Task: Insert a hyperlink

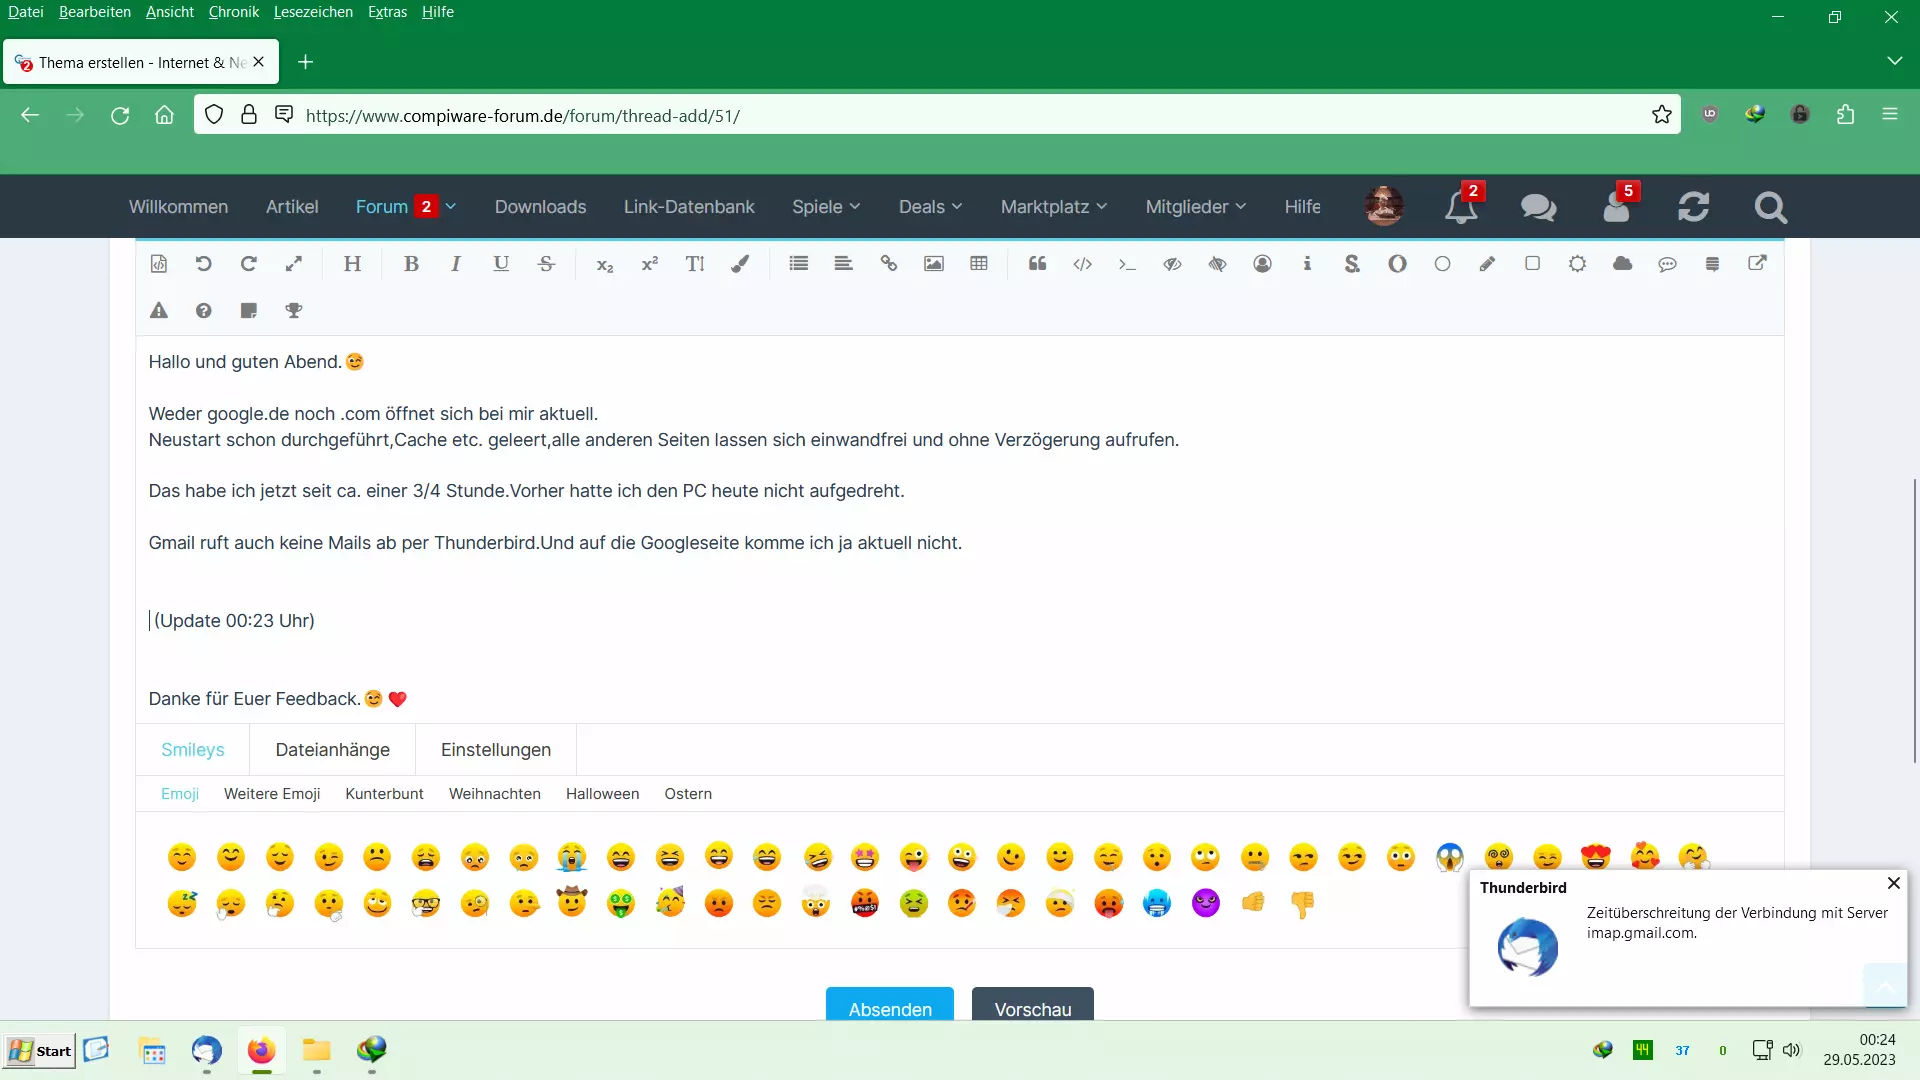Action: tap(888, 264)
